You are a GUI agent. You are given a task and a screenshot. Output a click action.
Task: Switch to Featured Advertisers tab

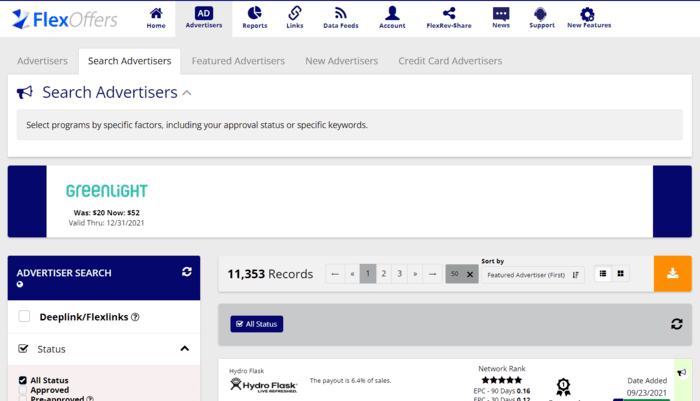tap(238, 61)
